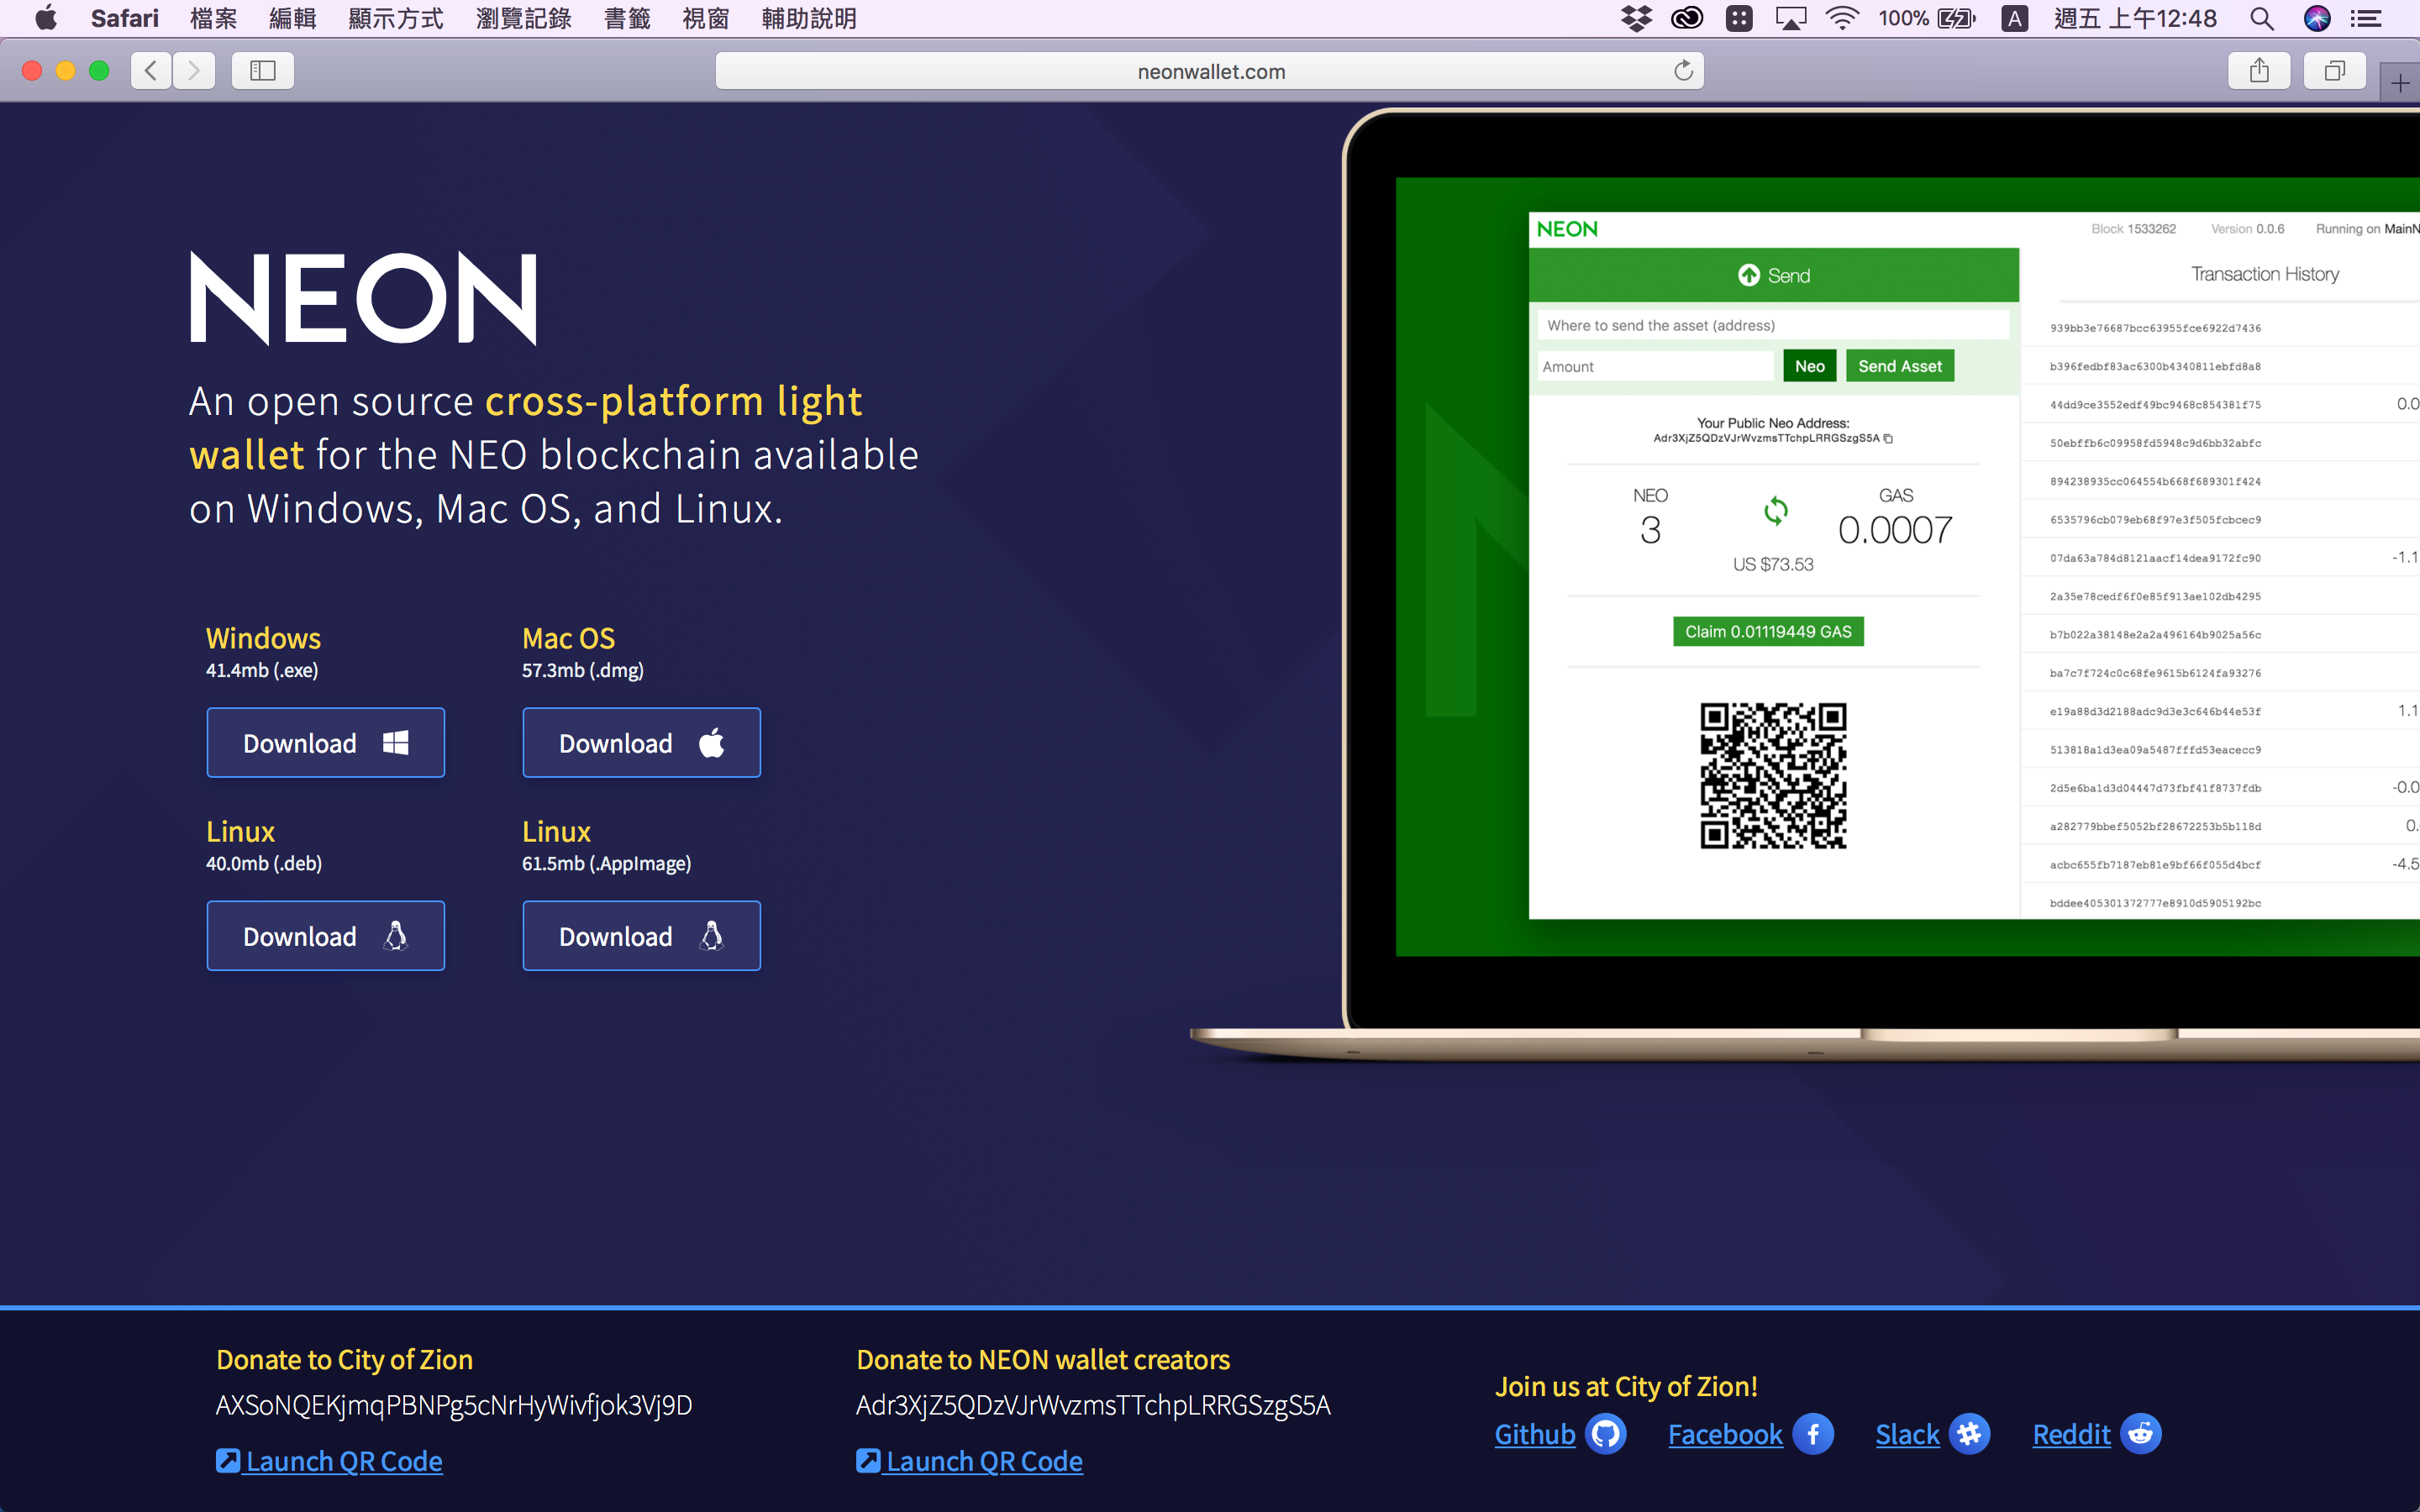This screenshot has width=2420, height=1512.
Task: Reload the page with refresh icon
Action: coord(1683,71)
